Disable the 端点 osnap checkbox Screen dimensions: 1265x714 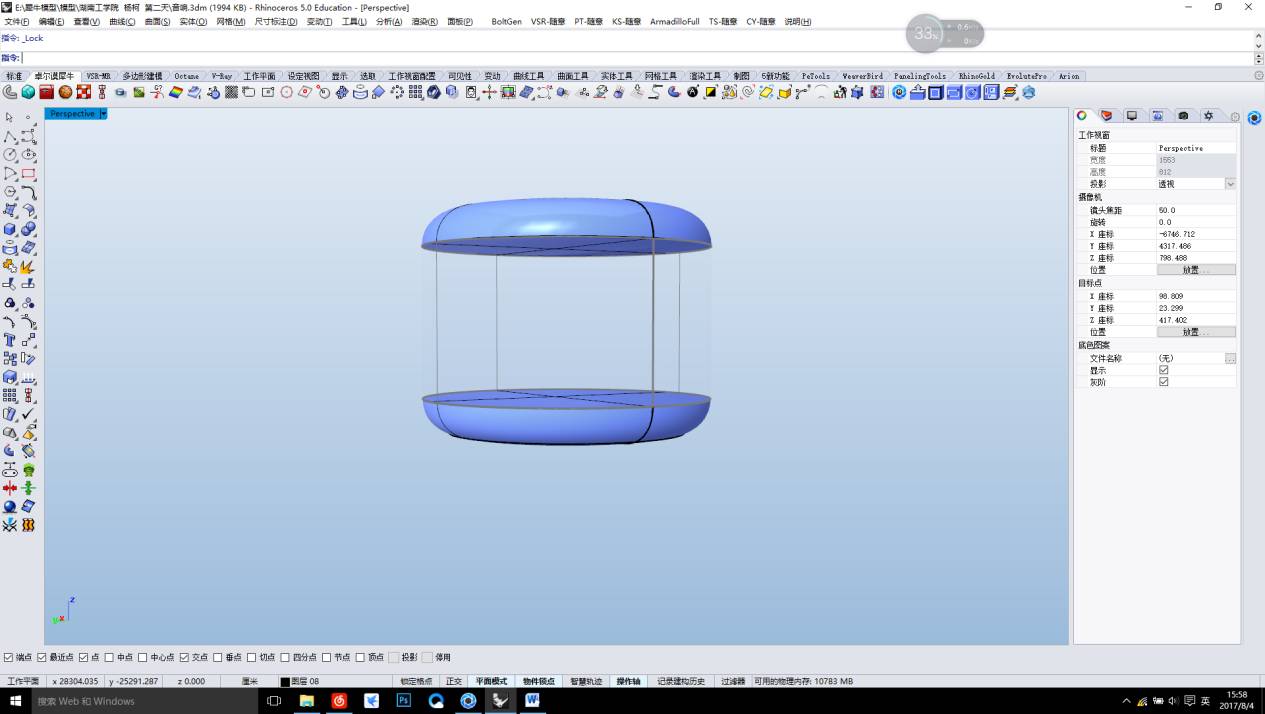tap(8, 657)
